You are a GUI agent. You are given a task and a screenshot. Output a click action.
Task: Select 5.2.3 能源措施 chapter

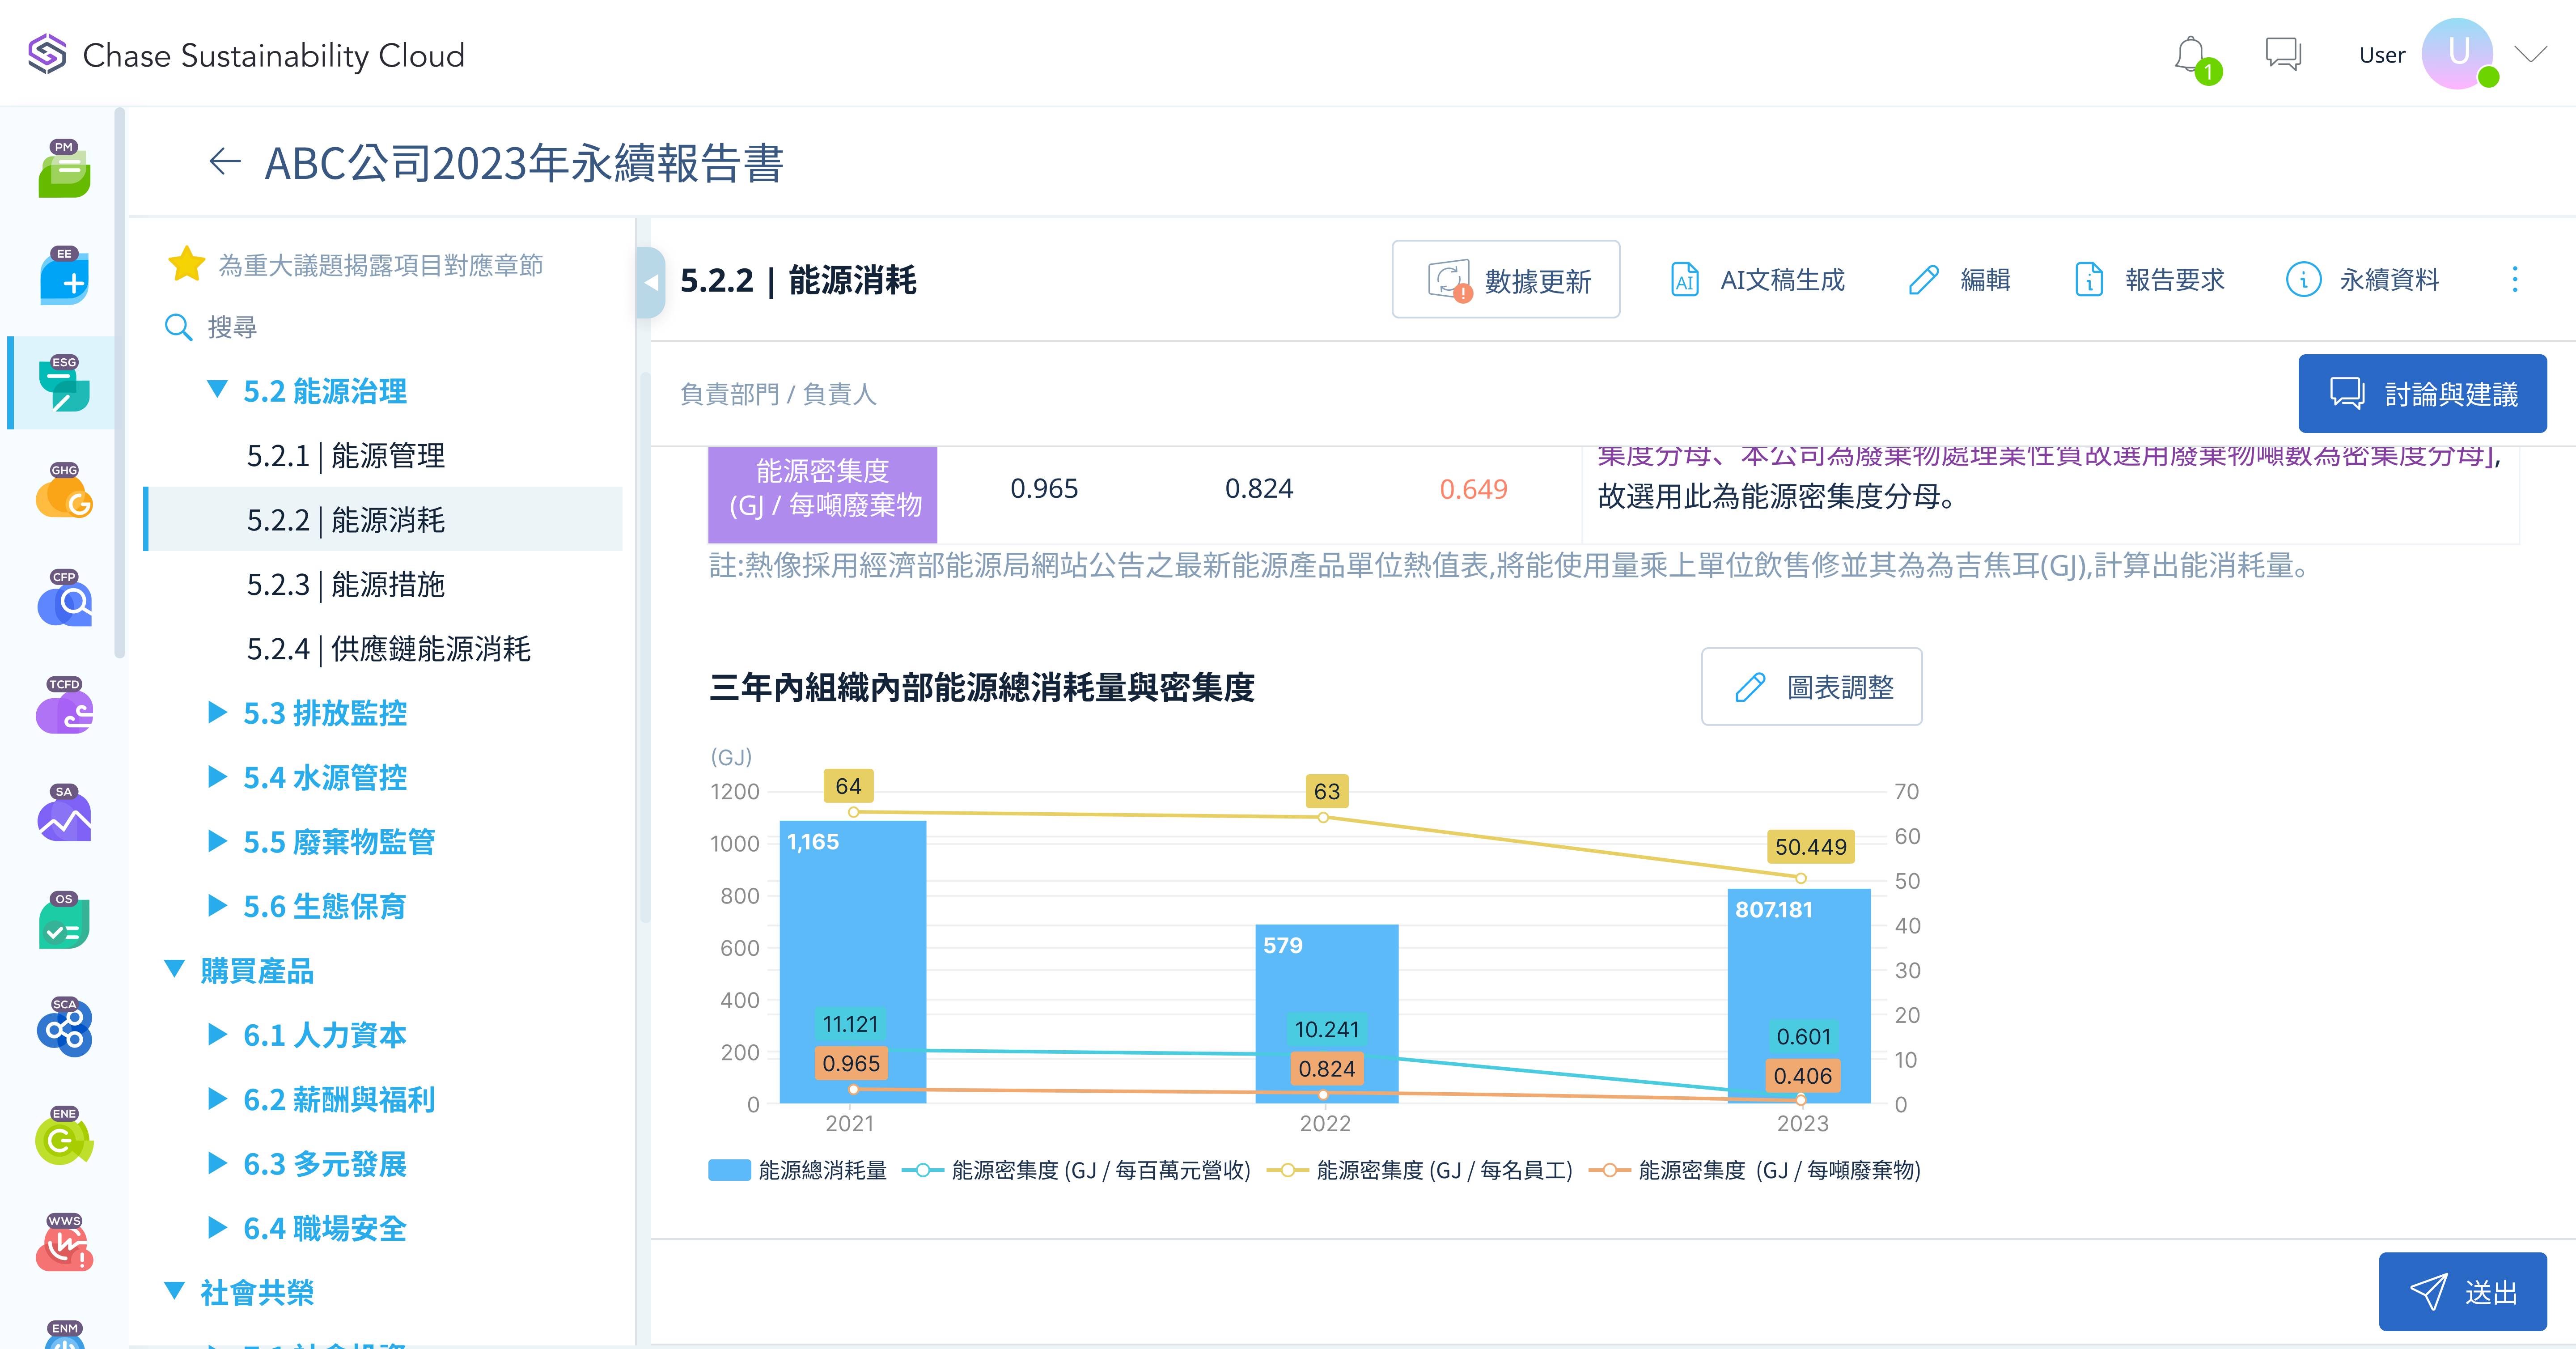click(x=346, y=584)
